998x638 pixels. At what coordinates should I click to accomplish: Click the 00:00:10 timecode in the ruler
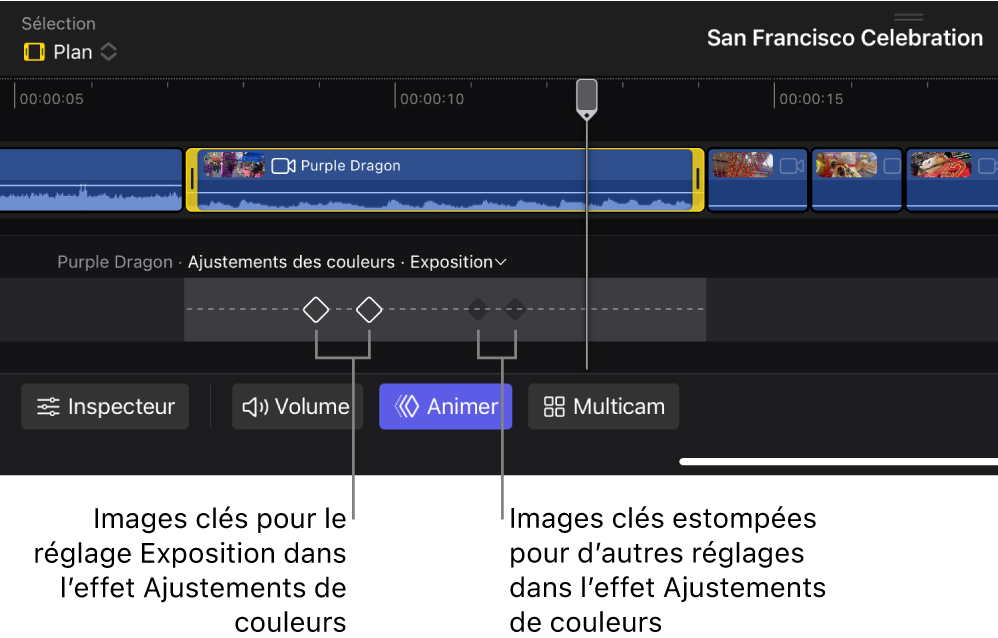[x=432, y=99]
